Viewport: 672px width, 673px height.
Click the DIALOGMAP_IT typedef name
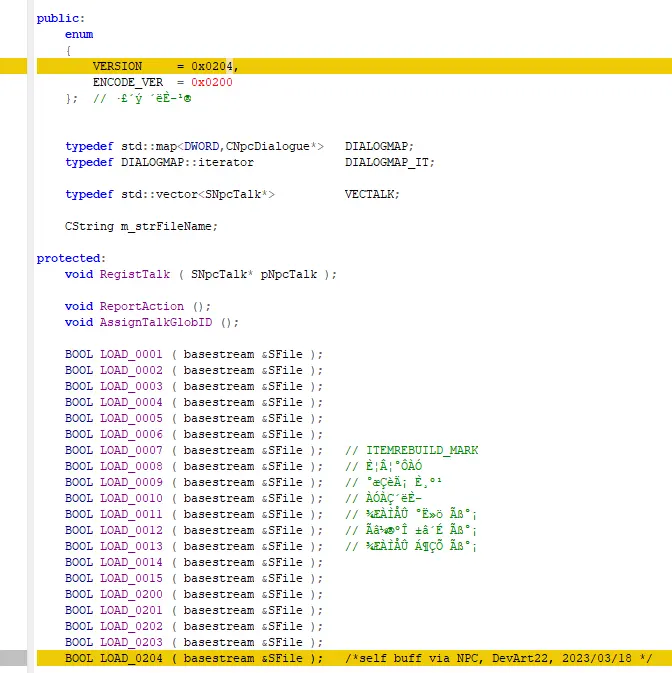387,162
